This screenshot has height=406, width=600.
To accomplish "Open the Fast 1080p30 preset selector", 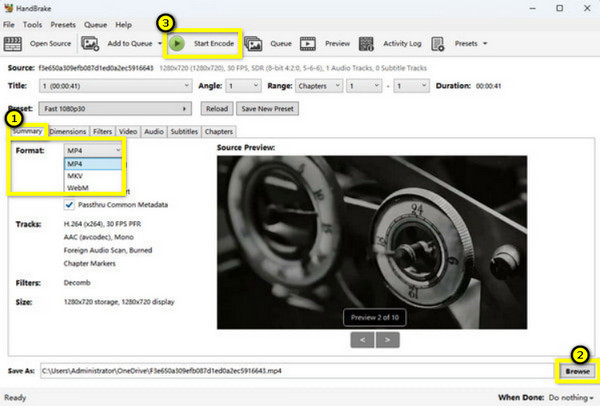I will (115, 109).
